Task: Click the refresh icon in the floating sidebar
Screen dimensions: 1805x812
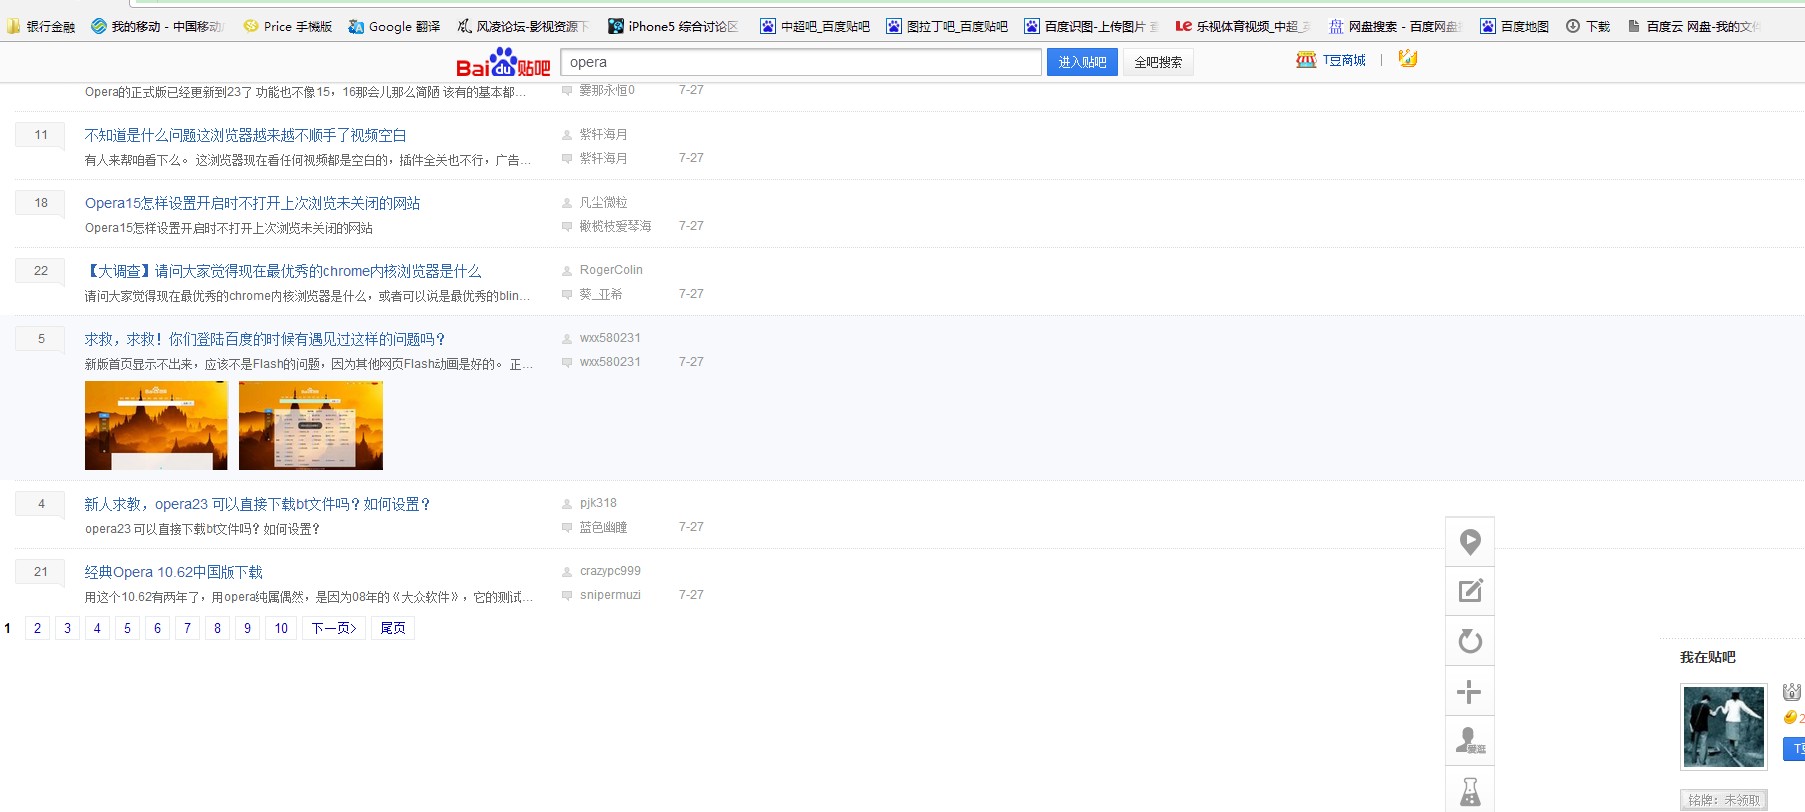Action: pos(1470,641)
